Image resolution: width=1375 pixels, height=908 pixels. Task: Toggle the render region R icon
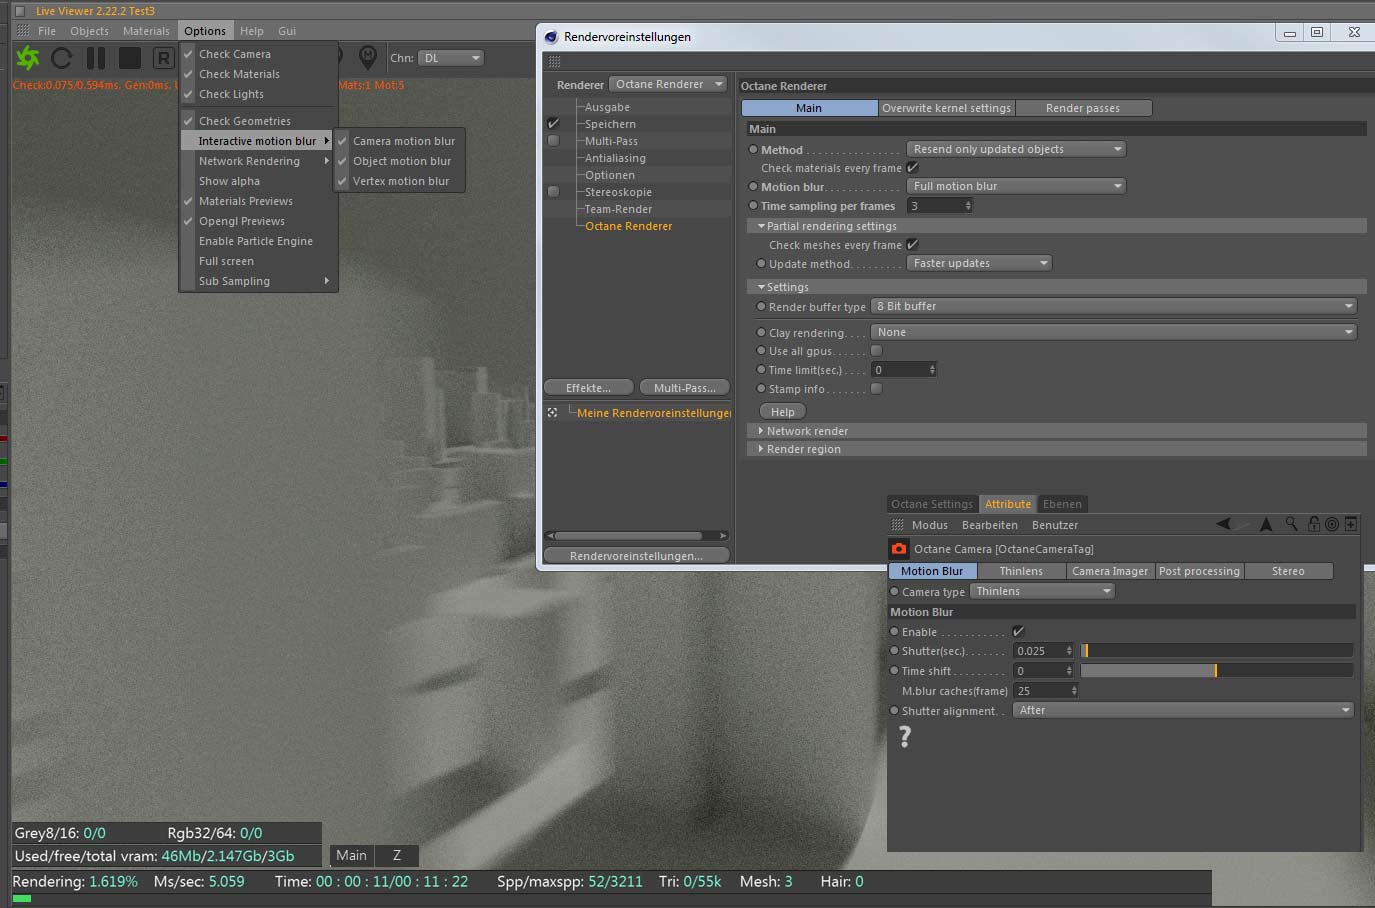coord(163,58)
